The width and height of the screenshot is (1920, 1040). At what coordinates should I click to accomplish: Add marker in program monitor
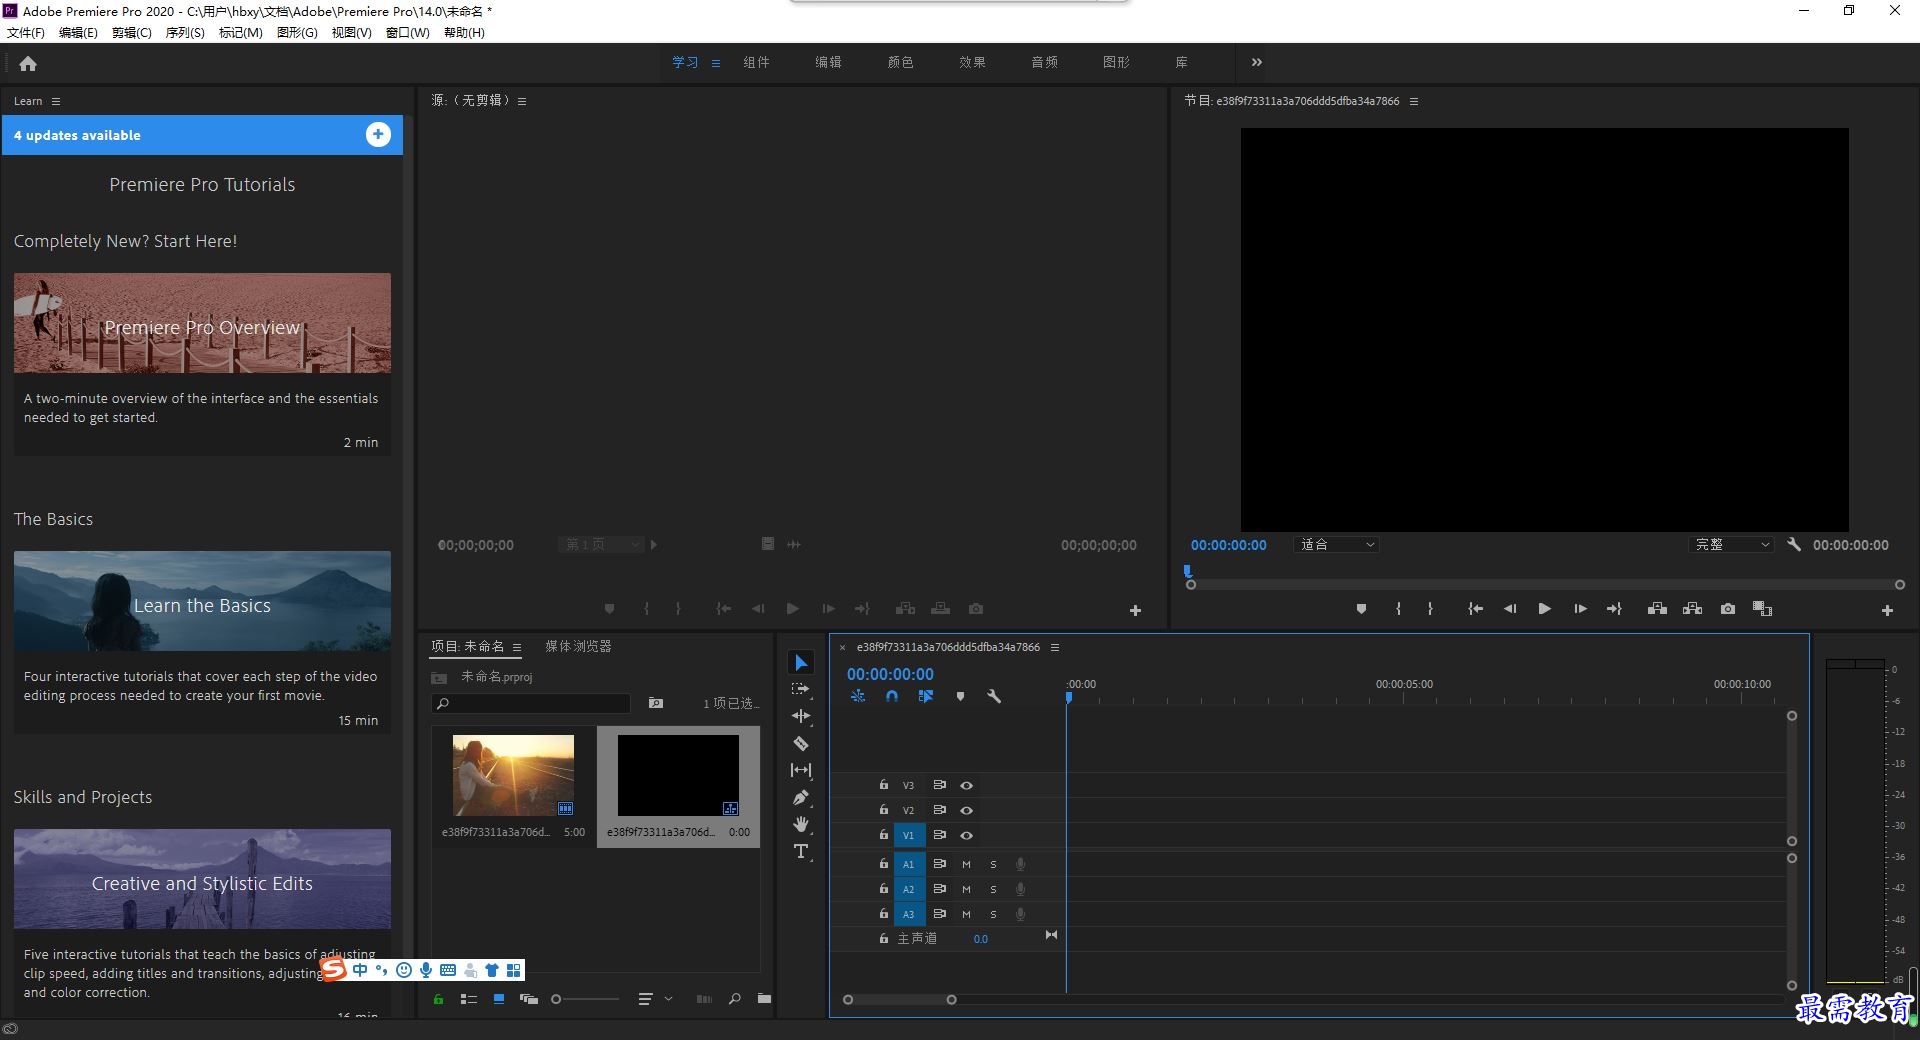tap(1361, 608)
